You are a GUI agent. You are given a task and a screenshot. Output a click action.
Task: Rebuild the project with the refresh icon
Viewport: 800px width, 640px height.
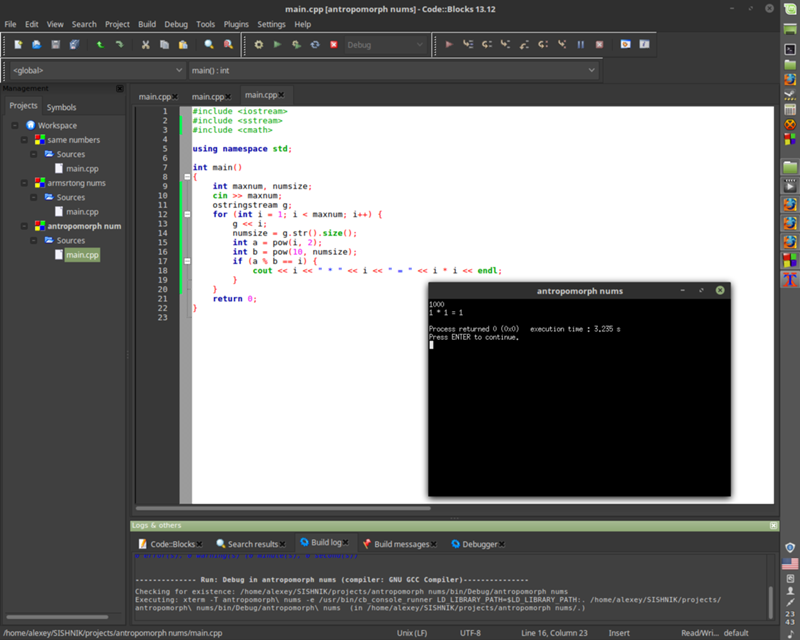click(x=315, y=45)
